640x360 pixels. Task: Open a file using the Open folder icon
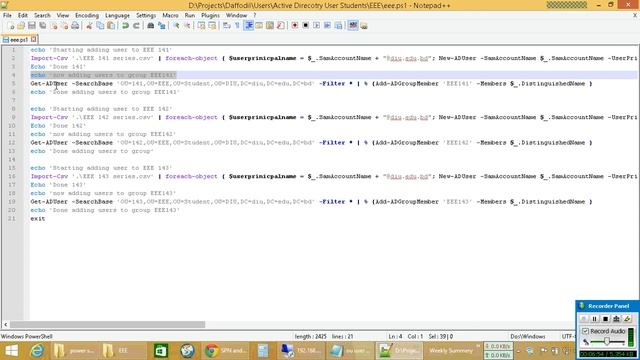tap(21, 26)
